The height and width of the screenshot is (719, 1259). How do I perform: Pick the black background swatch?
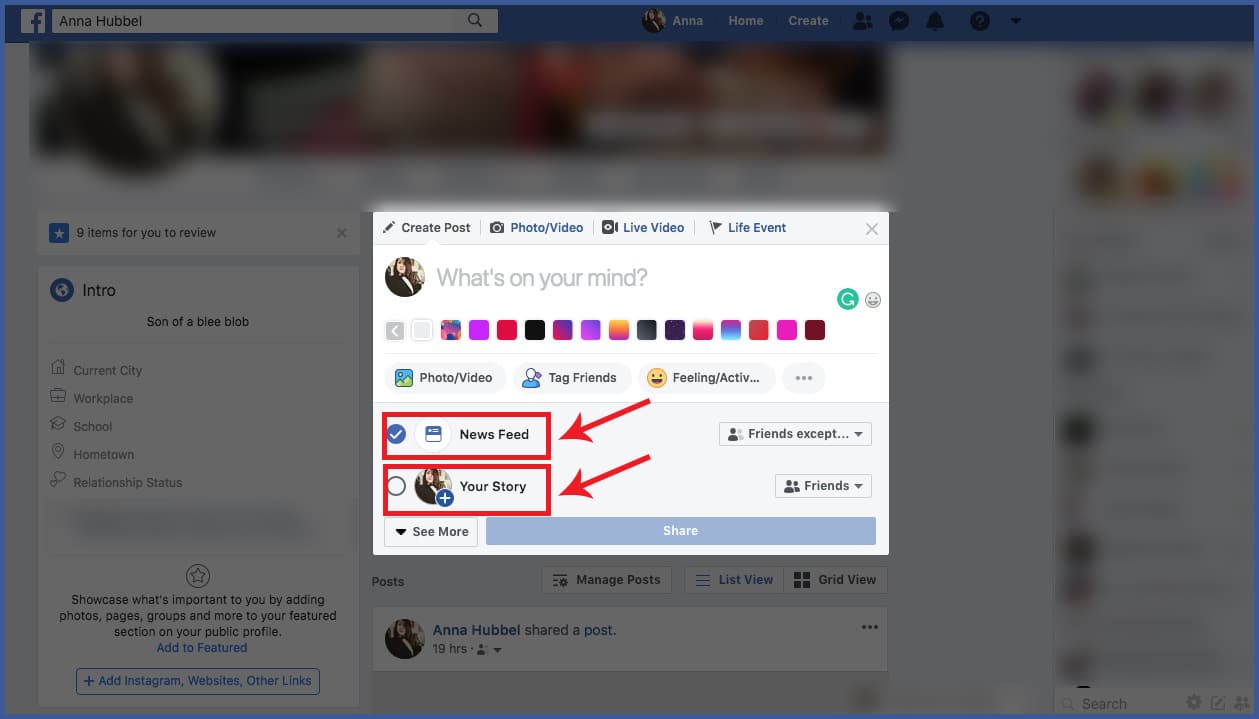pyautogui.click(x=535, y=330)
